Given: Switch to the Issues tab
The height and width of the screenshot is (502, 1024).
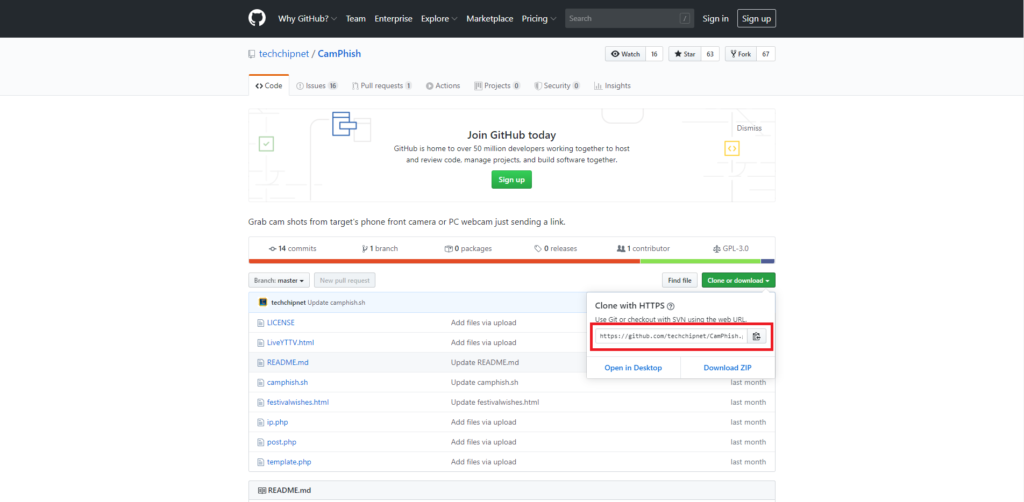Looking at the screenshot, I should pos(317,86).
